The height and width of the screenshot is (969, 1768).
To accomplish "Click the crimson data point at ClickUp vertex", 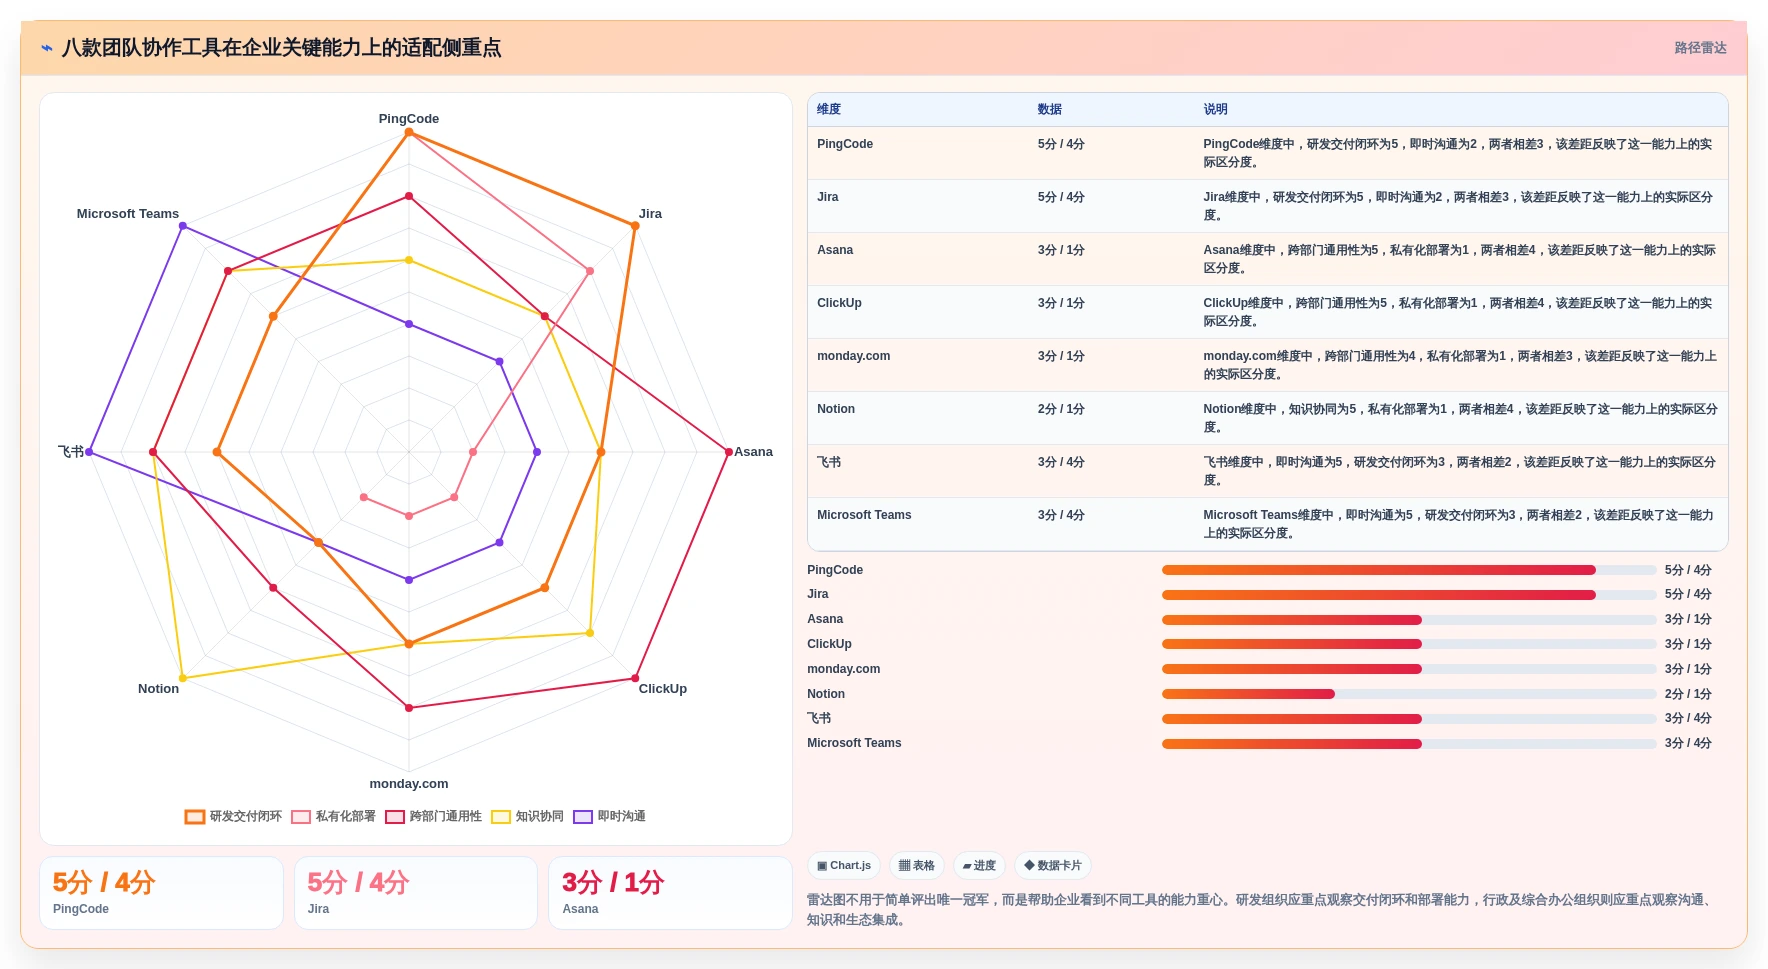I will [635, 678].
